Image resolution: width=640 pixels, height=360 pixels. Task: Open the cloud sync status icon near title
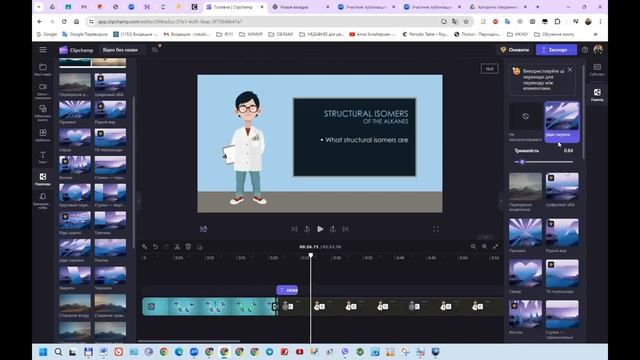click(x=155, y=50)
